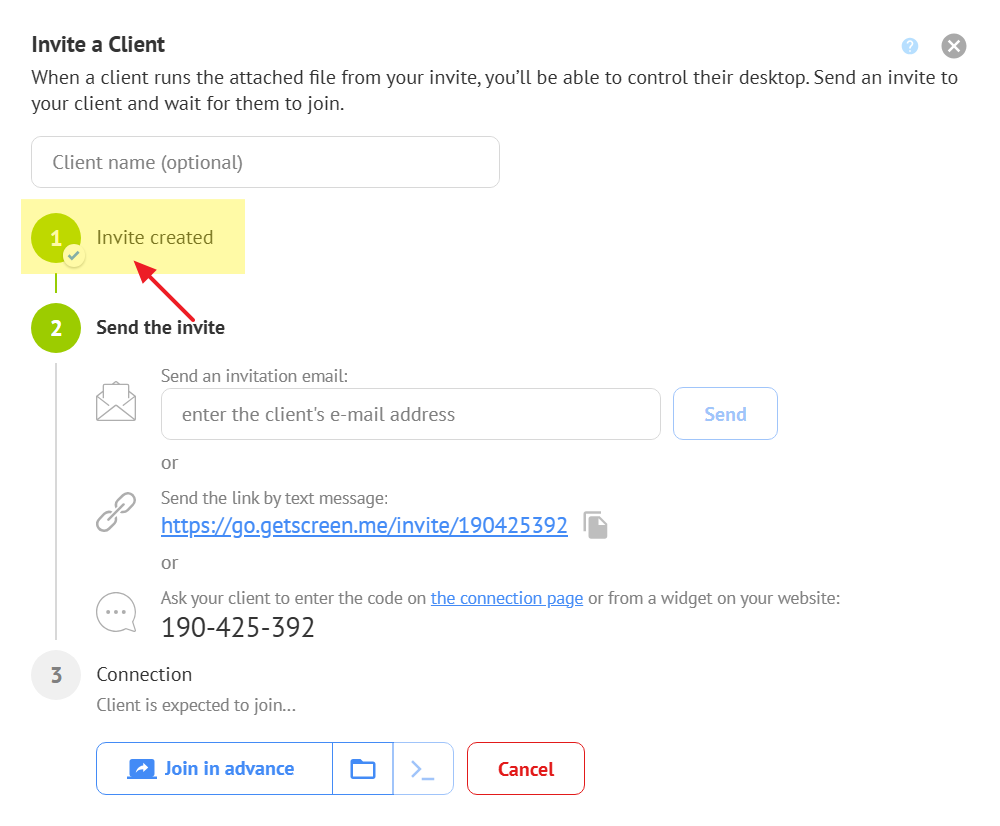The width and height of the screenshot is (1000, 826).
Task: Close the Invite a Client dialog
Action: click(x=953, y=46)
